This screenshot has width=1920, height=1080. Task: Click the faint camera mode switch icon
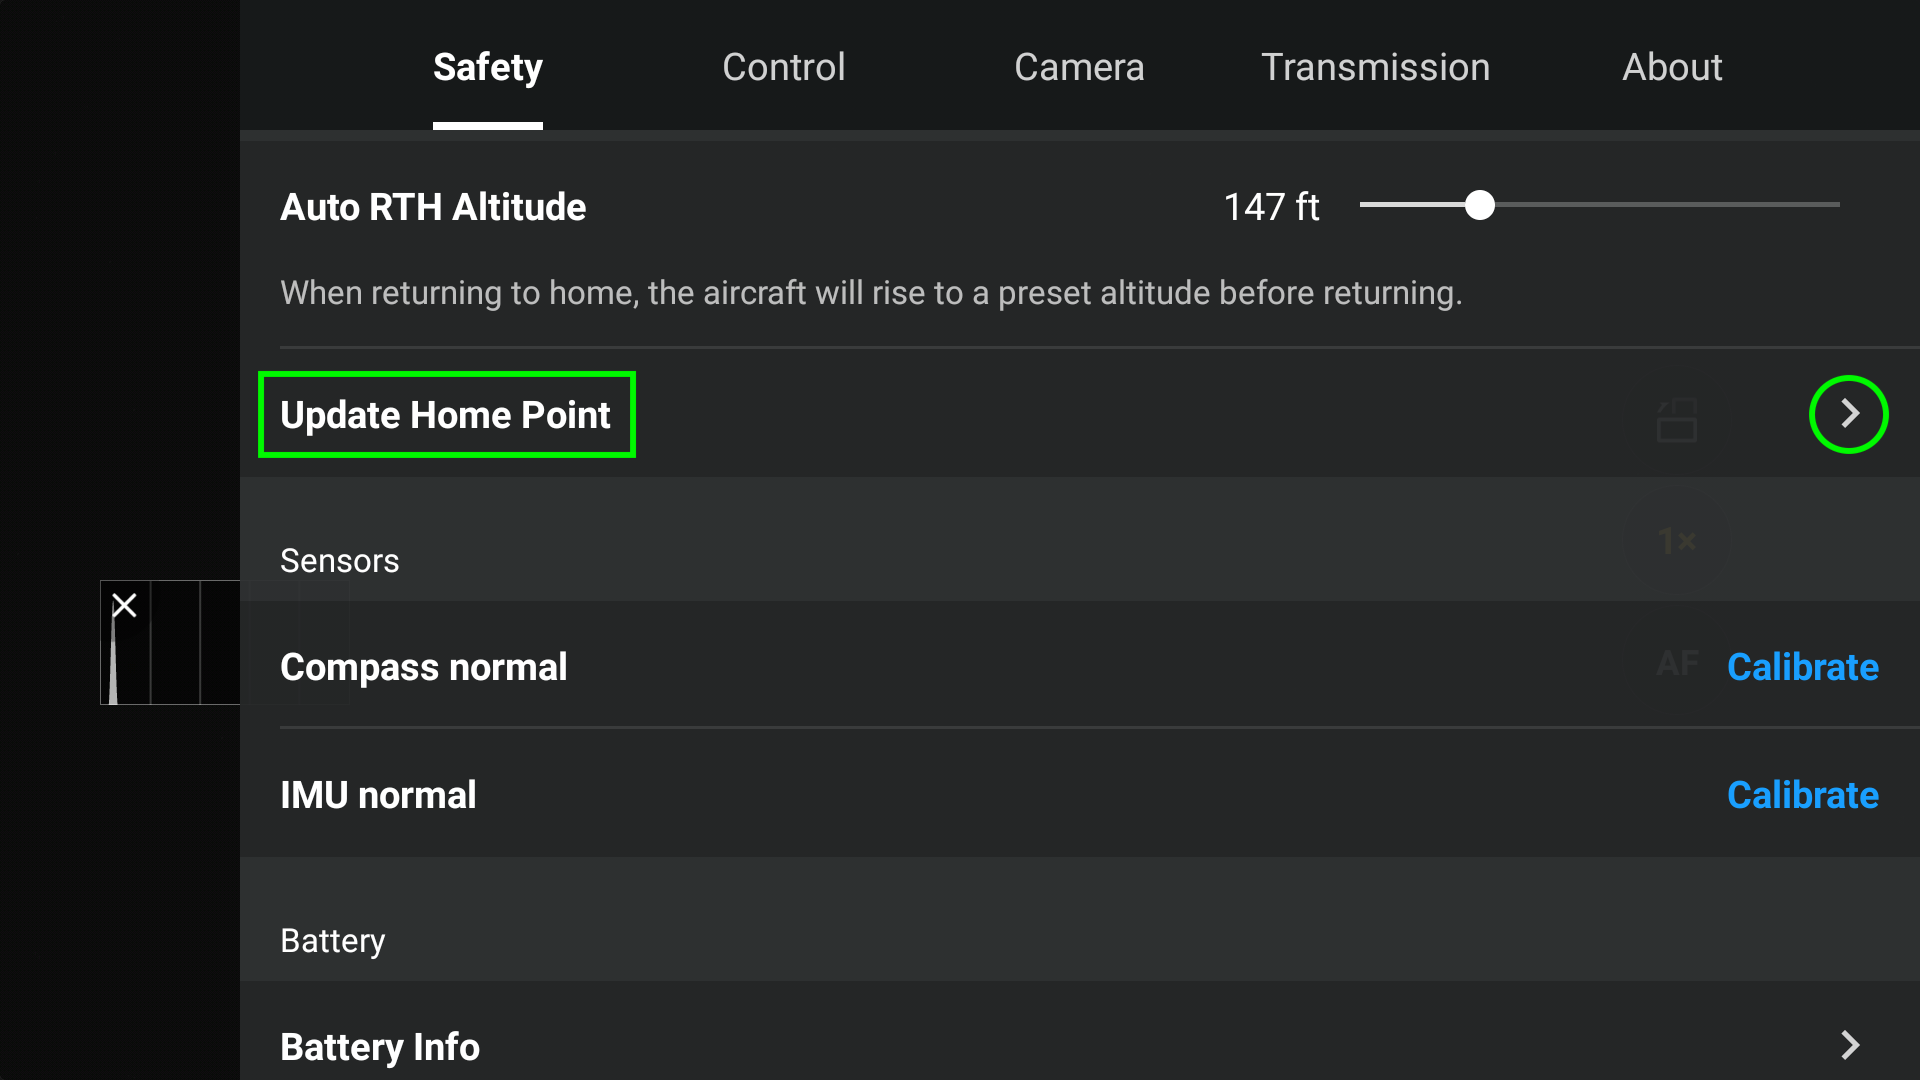(x=1677, y=420)
